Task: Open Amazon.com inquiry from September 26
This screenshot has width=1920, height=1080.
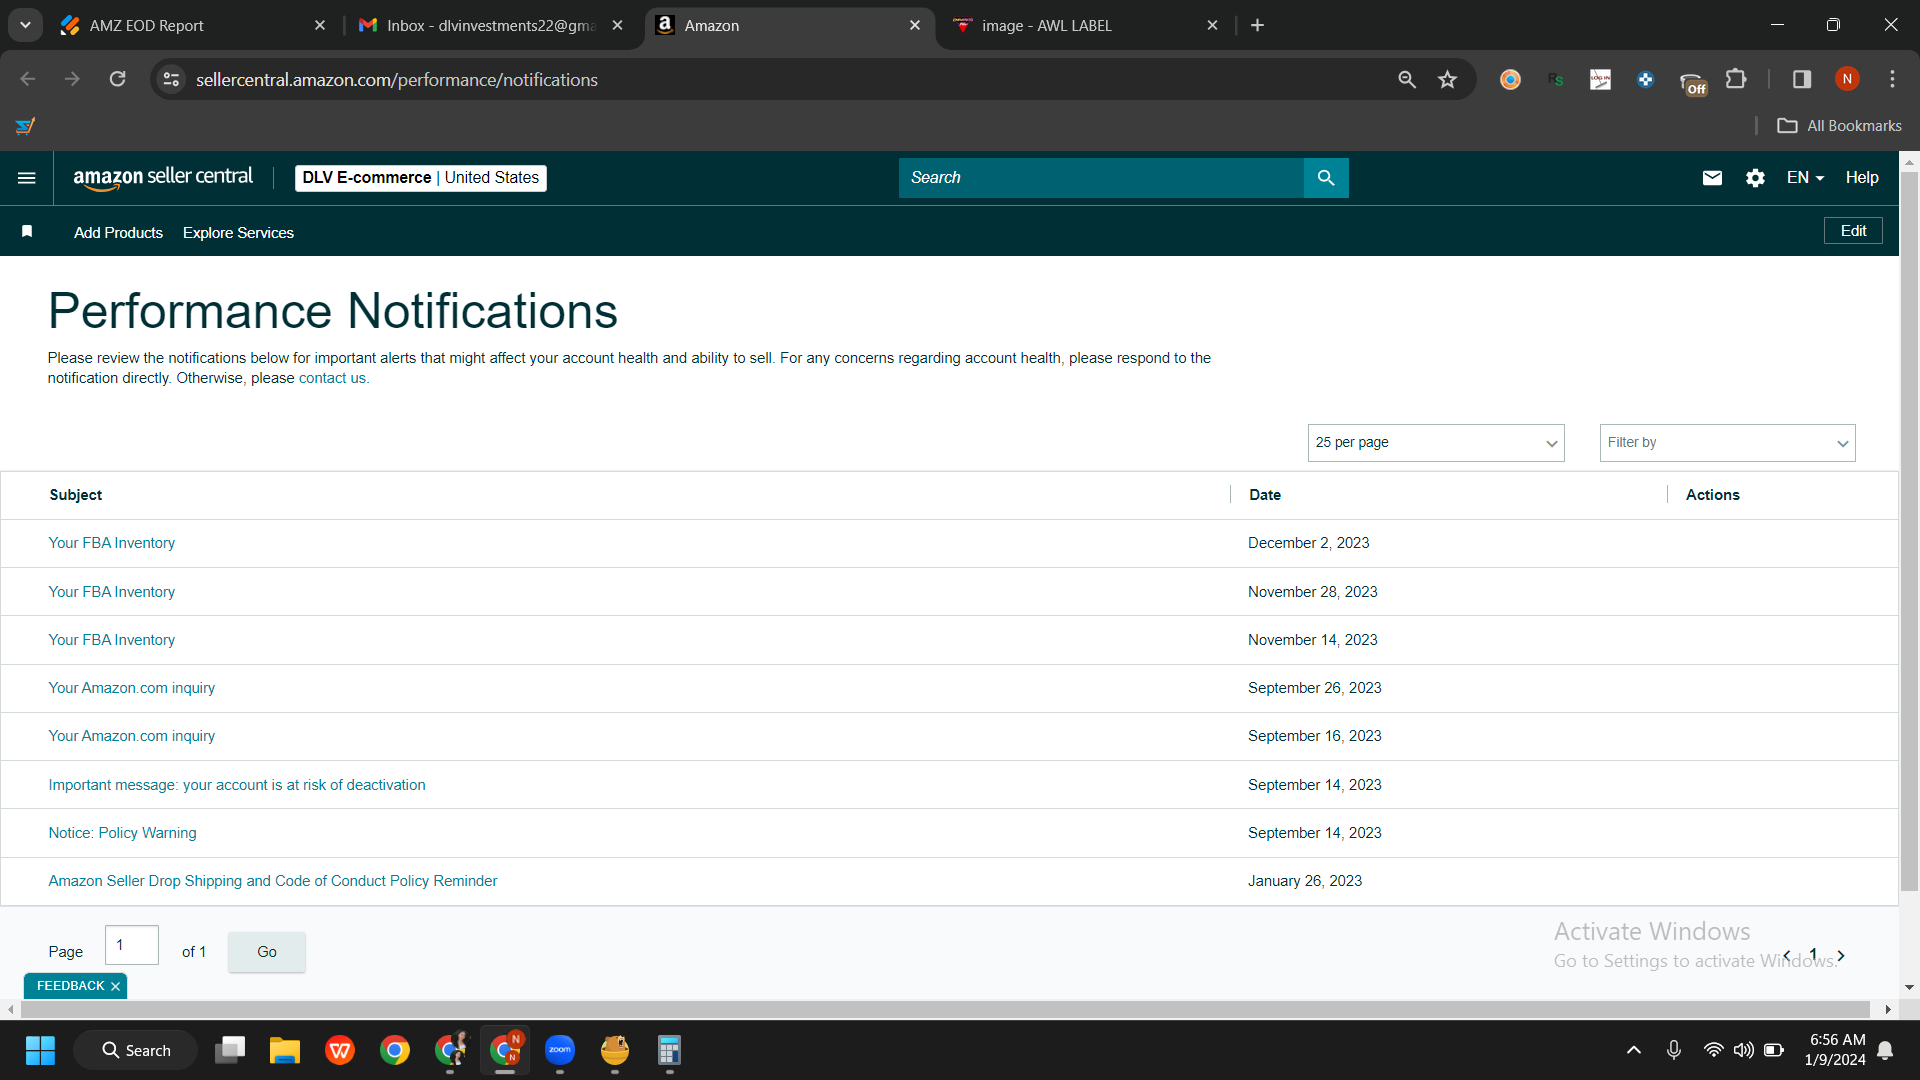Action: (x=132, y=688)
